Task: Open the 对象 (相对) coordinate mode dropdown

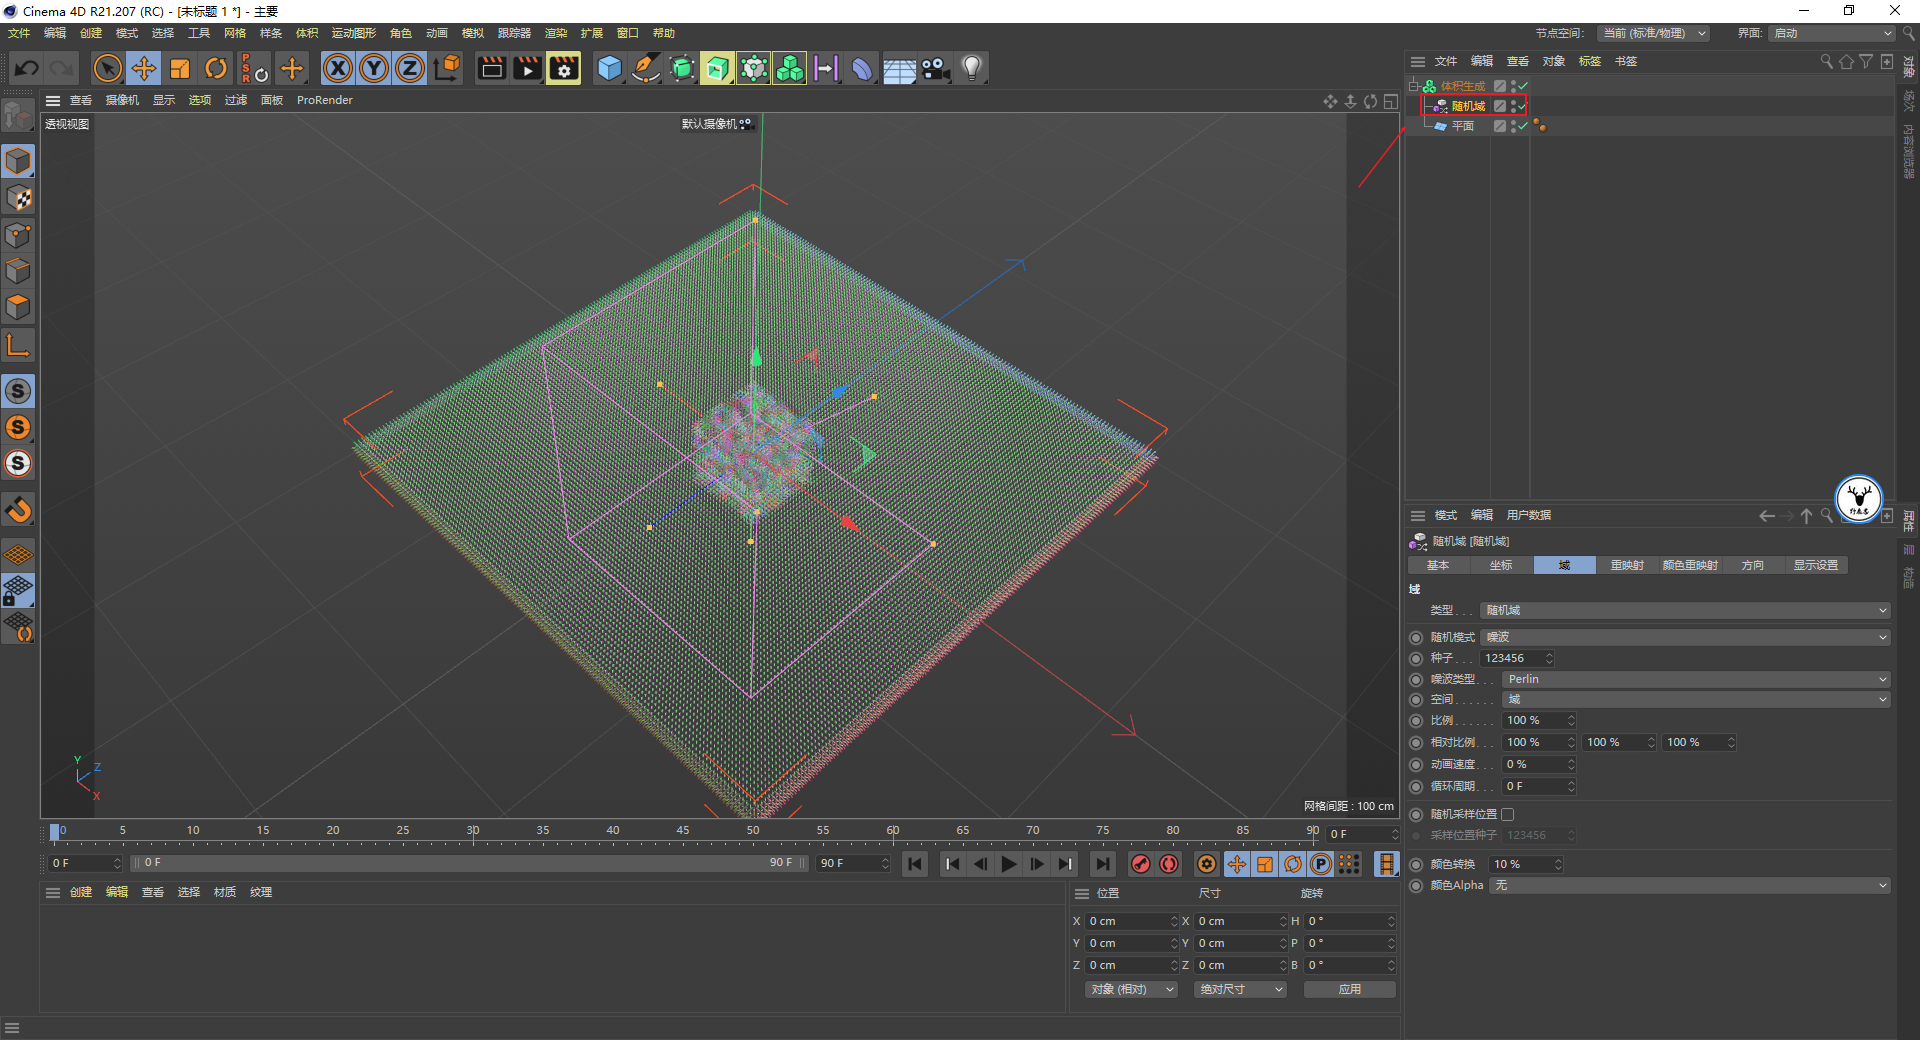Action: [x=1131, y=989]
